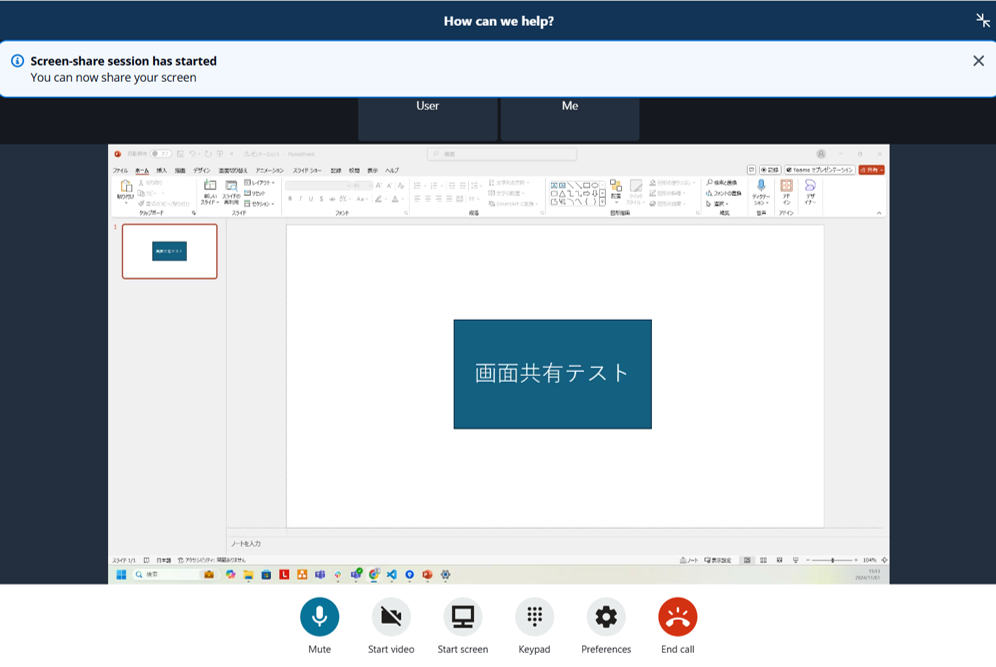Switch to the ホーム ribbon tab
The height and width of the screenshot is (667, 996).
coord(142,170)
